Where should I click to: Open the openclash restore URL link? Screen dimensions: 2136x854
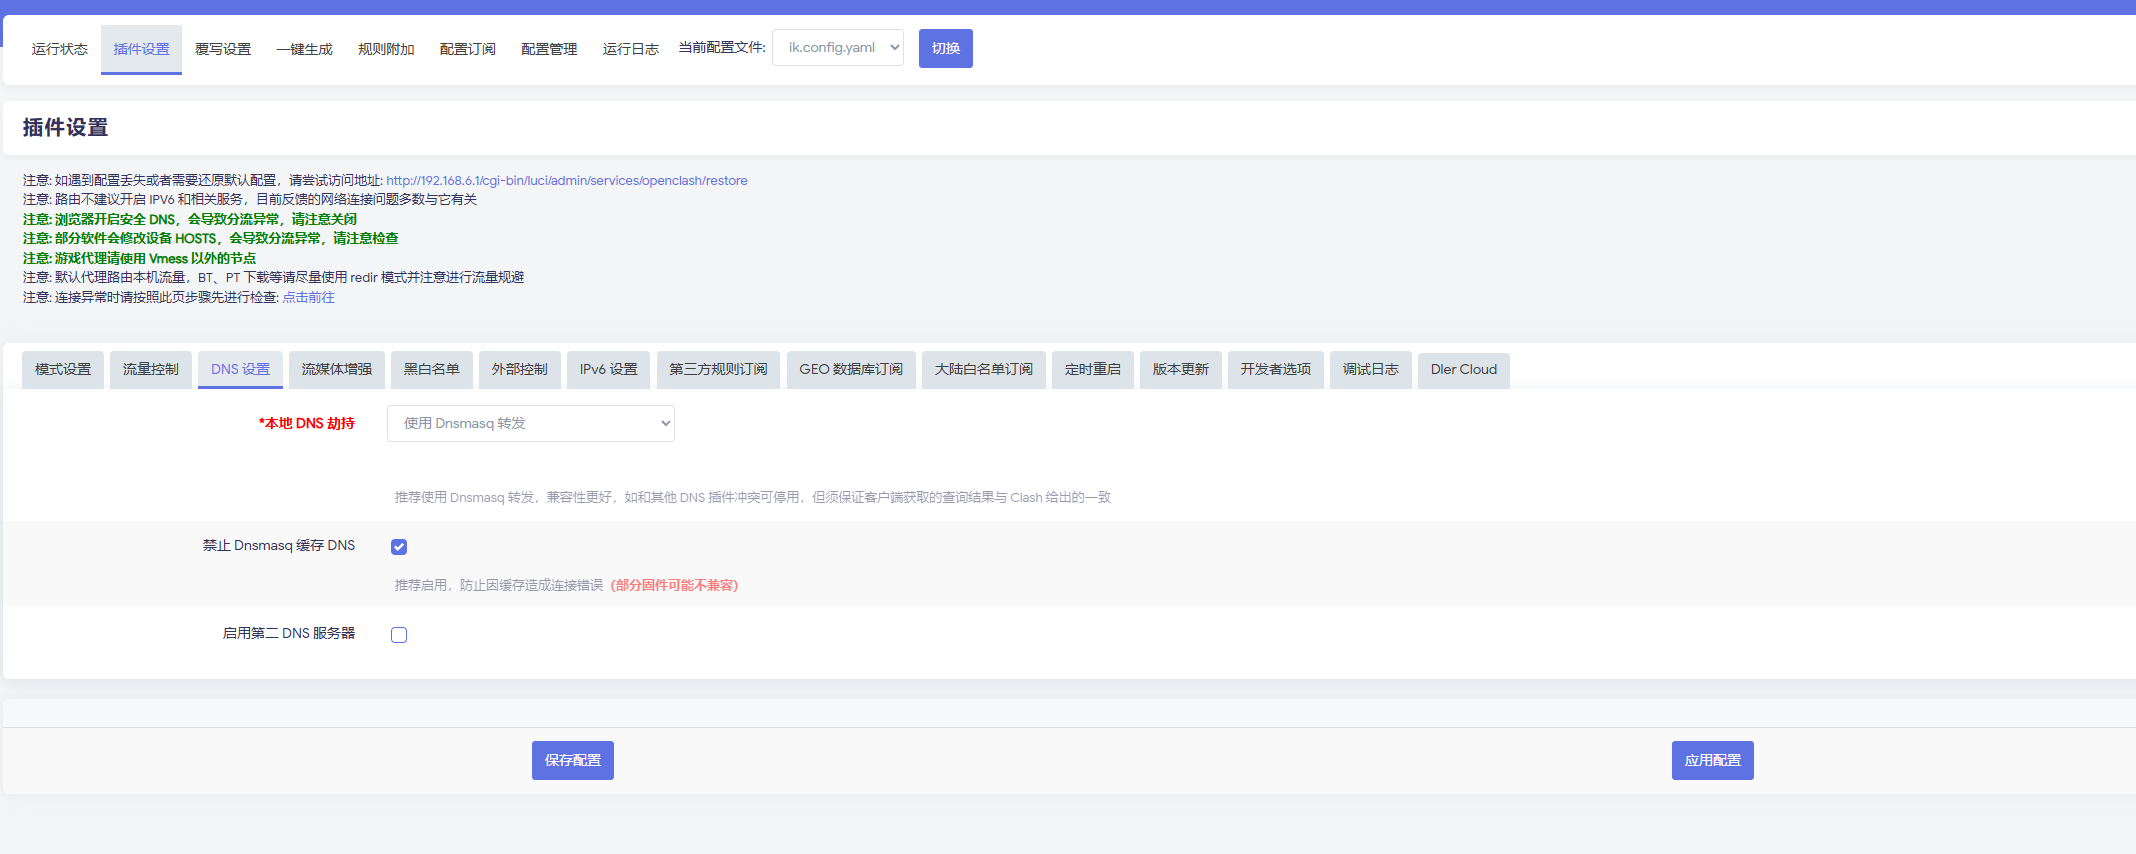click(566, 181)
